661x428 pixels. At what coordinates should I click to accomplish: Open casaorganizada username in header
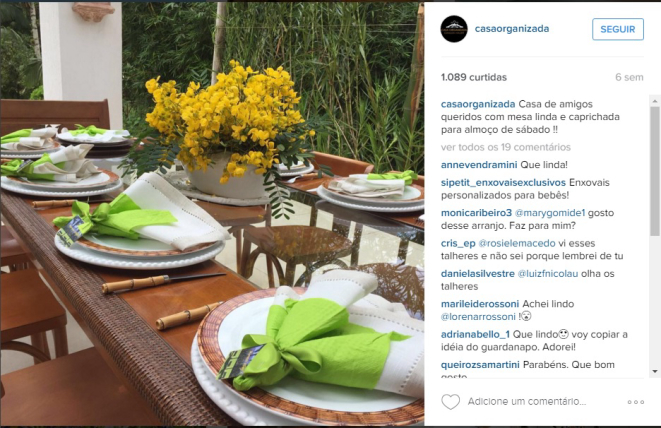pos(512,29)
